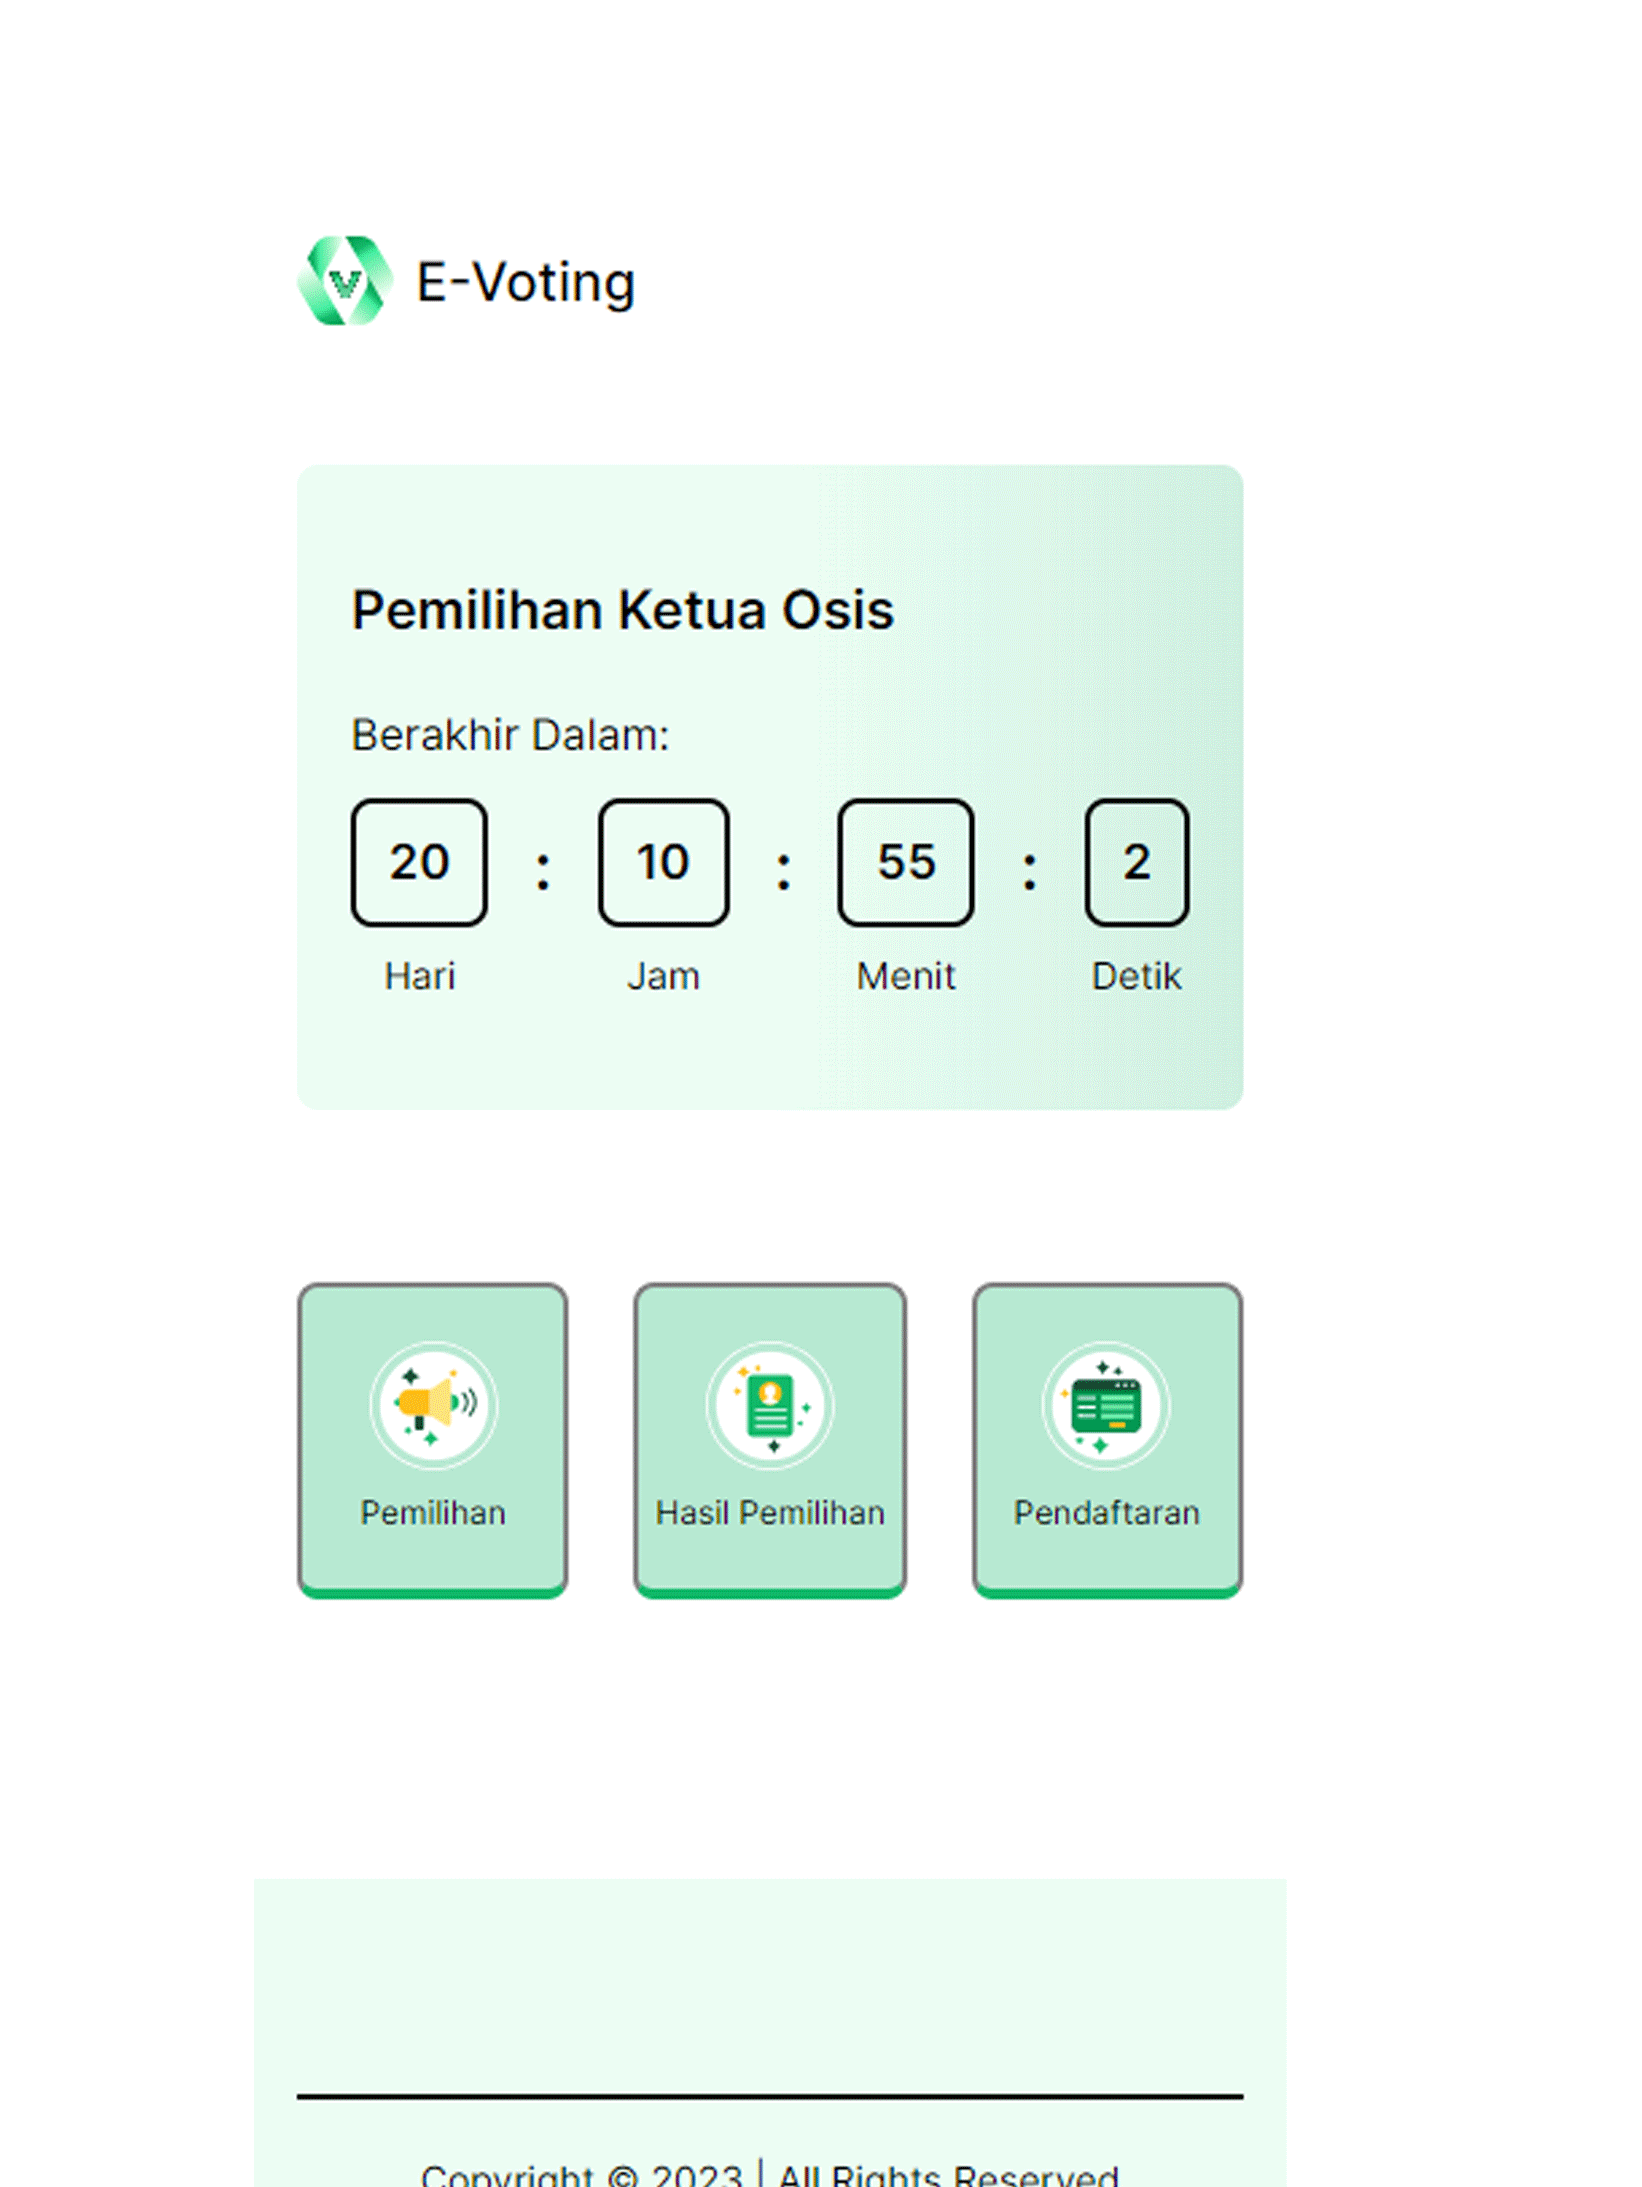The width and height of the screenshot is (1642, 2187).
Task: Click the E-Voting brand title text
Action: point(525,282)
